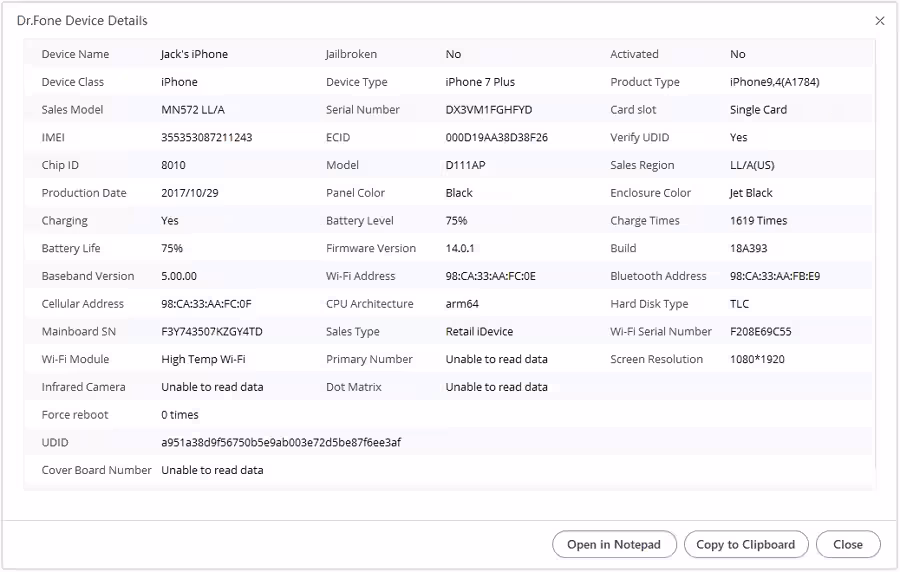The height and width of the screenshot is (572, 900).
Task: Select the device name Jack's iPhone
Action: pyautogui.click(x=194, y=54)
